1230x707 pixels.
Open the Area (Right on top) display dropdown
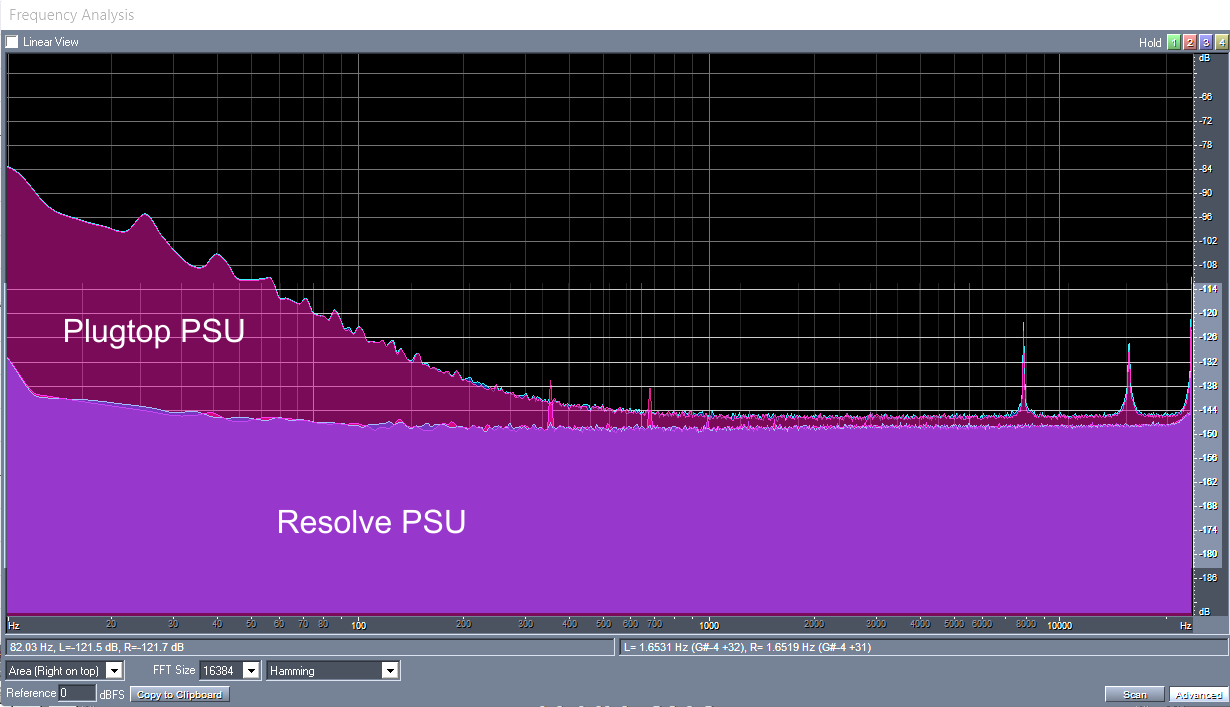coord(64,670)
